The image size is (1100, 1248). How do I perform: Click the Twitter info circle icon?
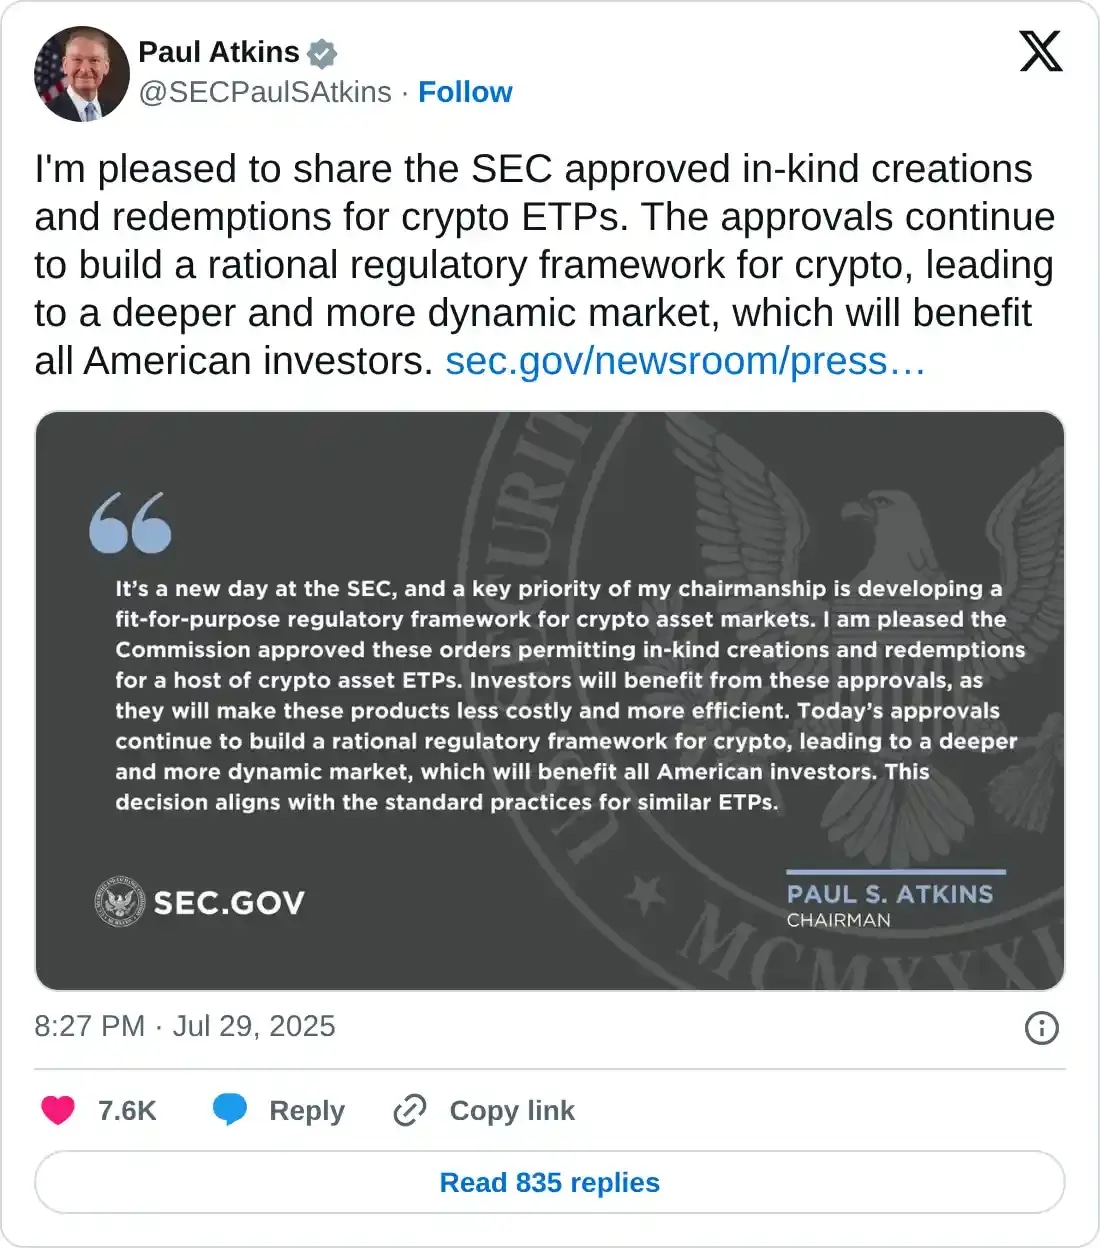click(1041, 1028)
